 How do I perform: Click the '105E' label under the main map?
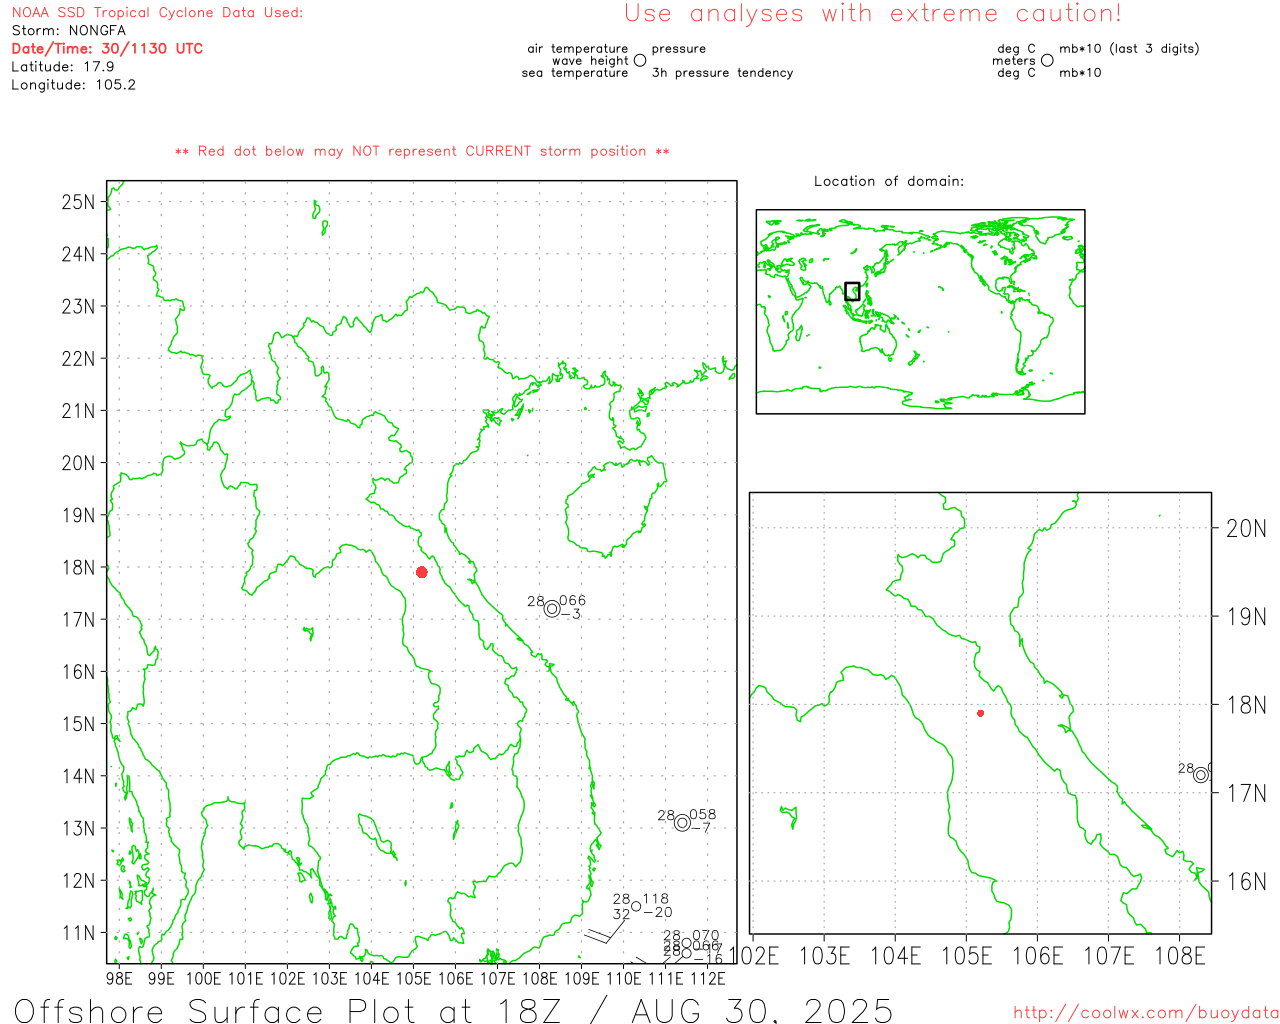[x=413, y=978]
